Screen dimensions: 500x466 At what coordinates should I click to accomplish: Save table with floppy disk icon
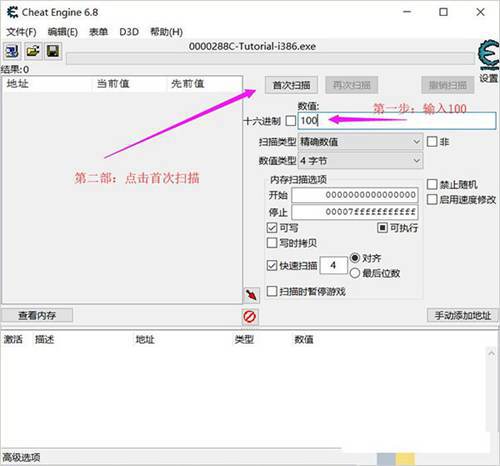[53, 51]
